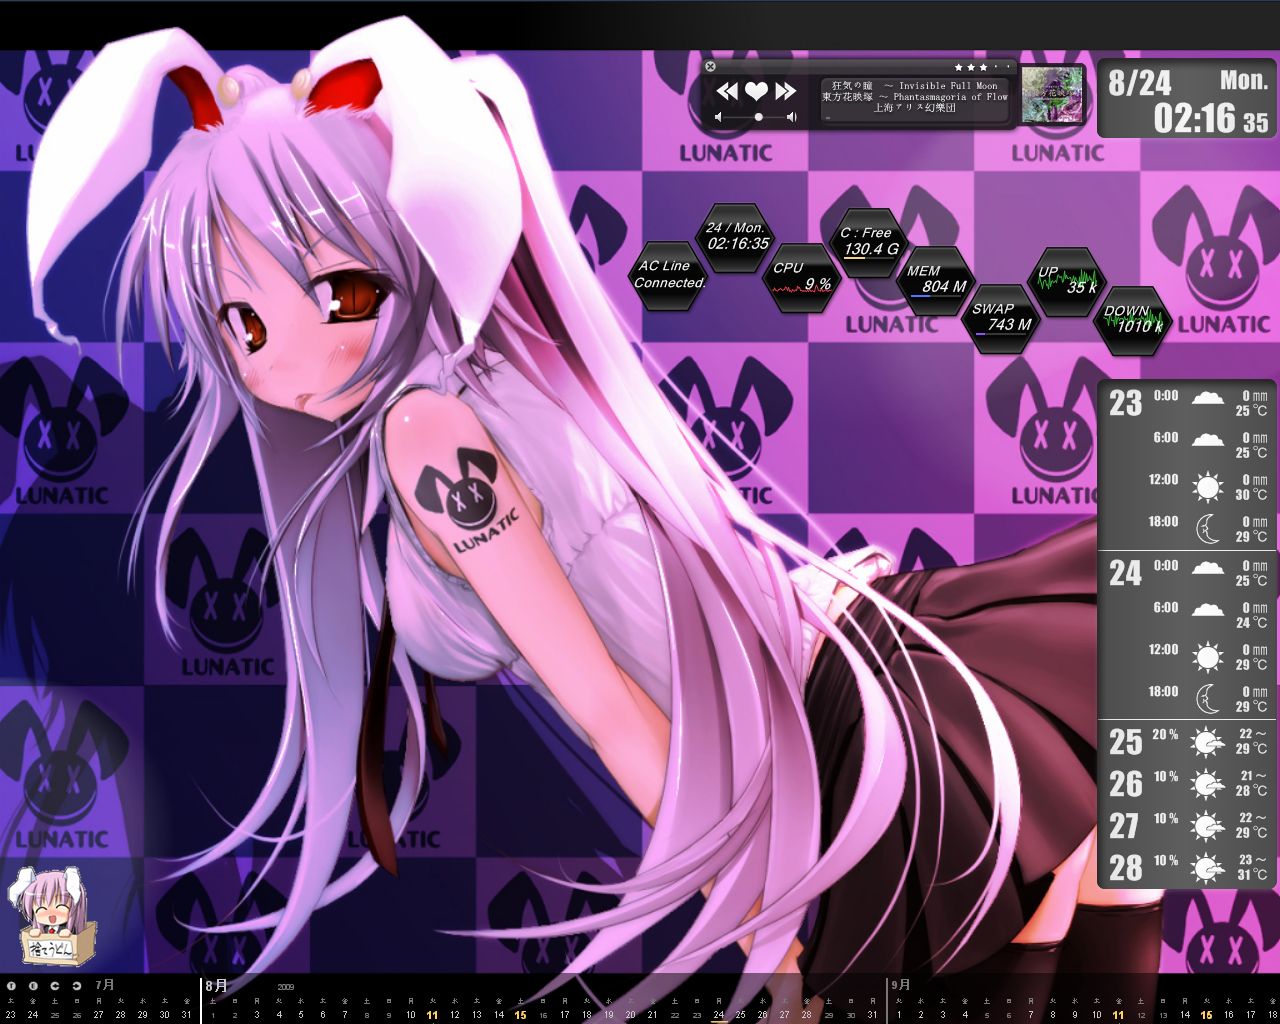Screen dimensions: 1280x1024
Task: Click the 23 ~ 31 °C temperature range
Action: click(x=1253, y=866)
